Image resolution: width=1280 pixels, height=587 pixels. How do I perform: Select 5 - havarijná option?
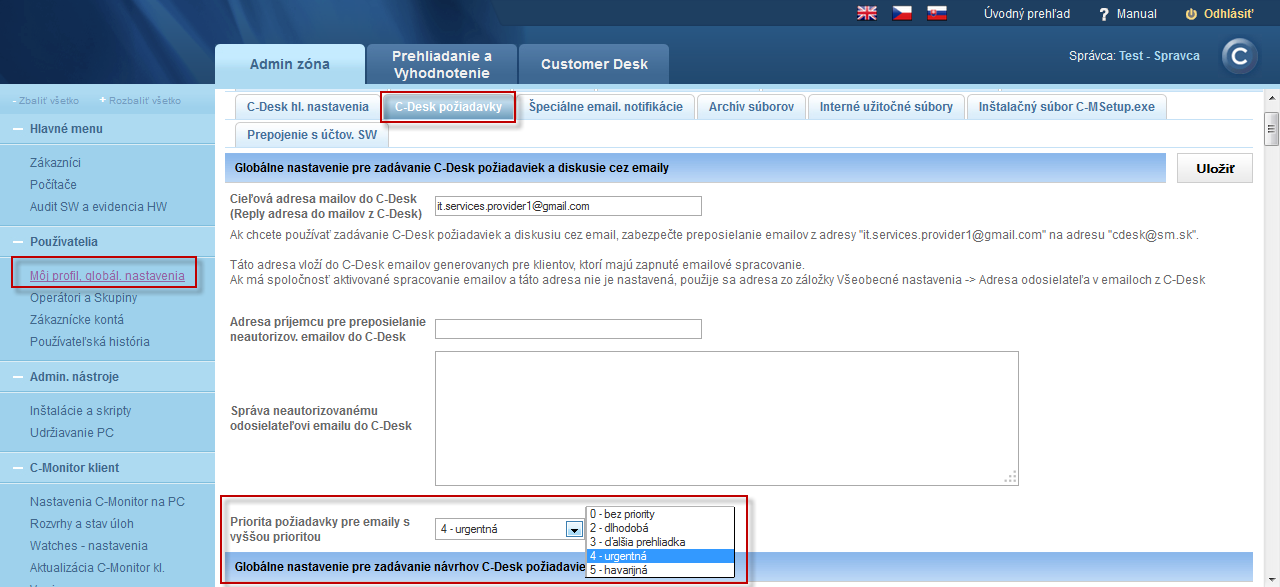click(x=660, y=570)
